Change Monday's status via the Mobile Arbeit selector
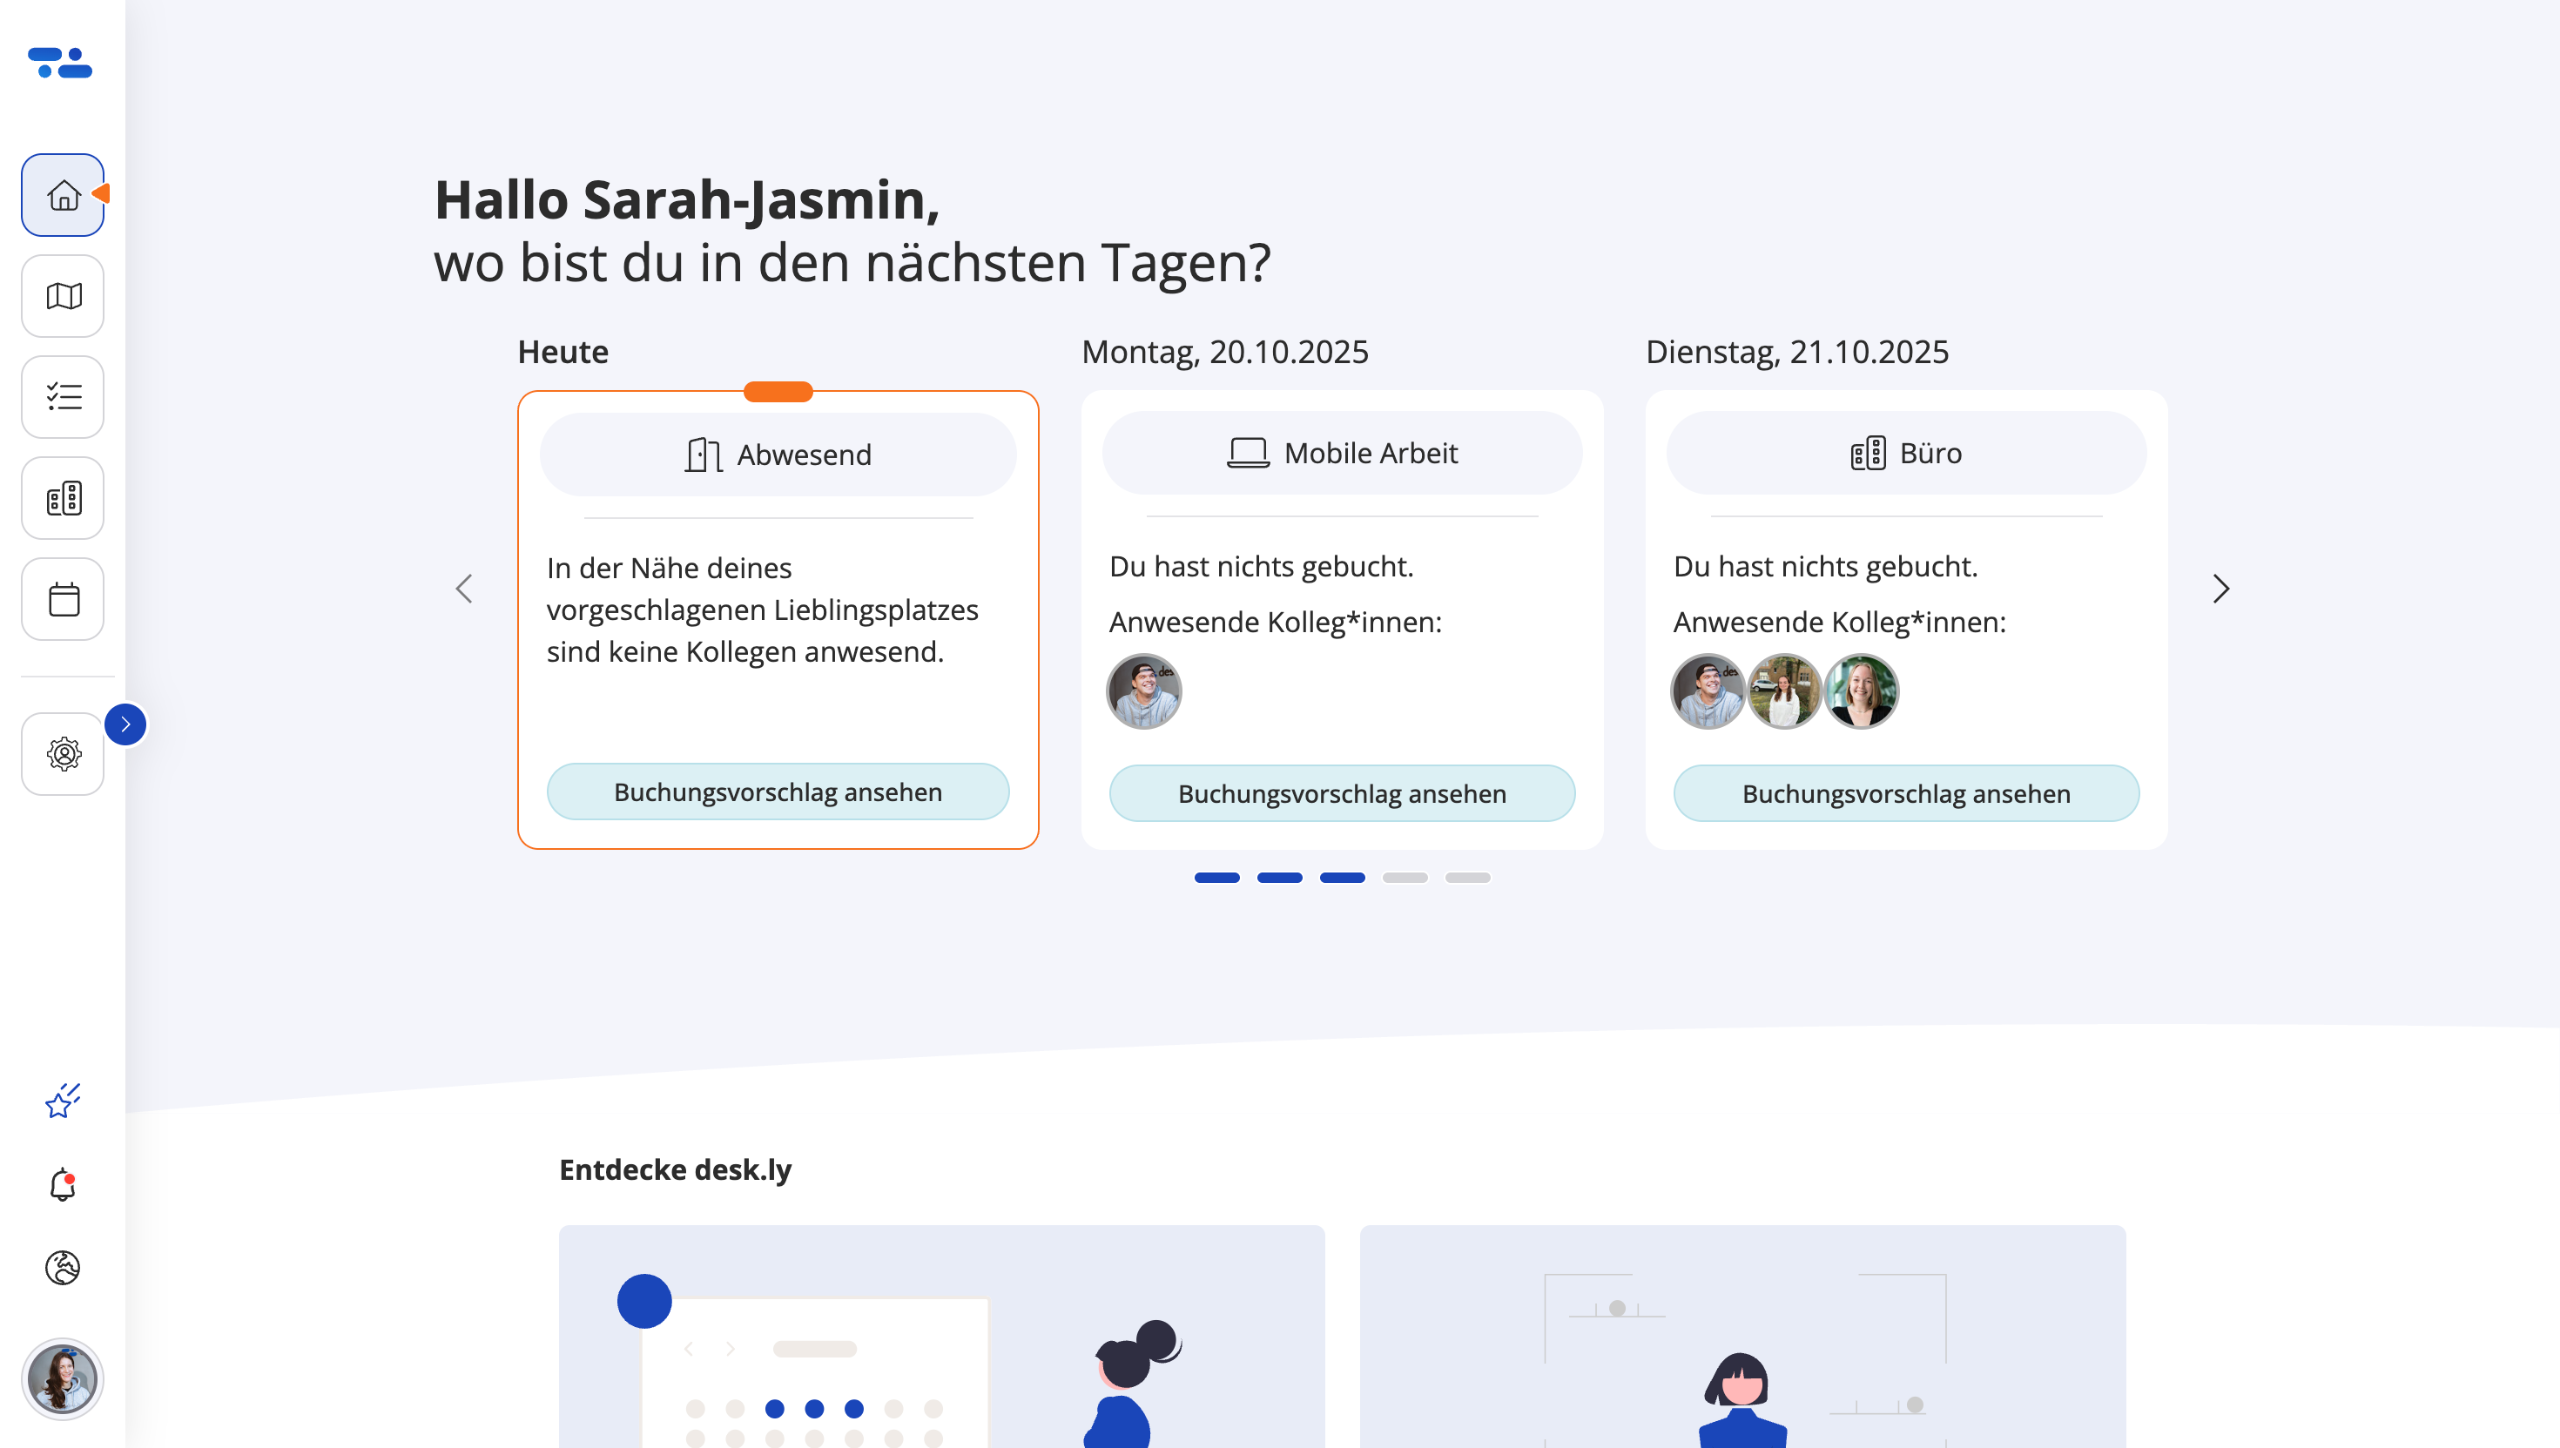The width and height of the screenshot is (2560, 1448). click(1342, 453)
